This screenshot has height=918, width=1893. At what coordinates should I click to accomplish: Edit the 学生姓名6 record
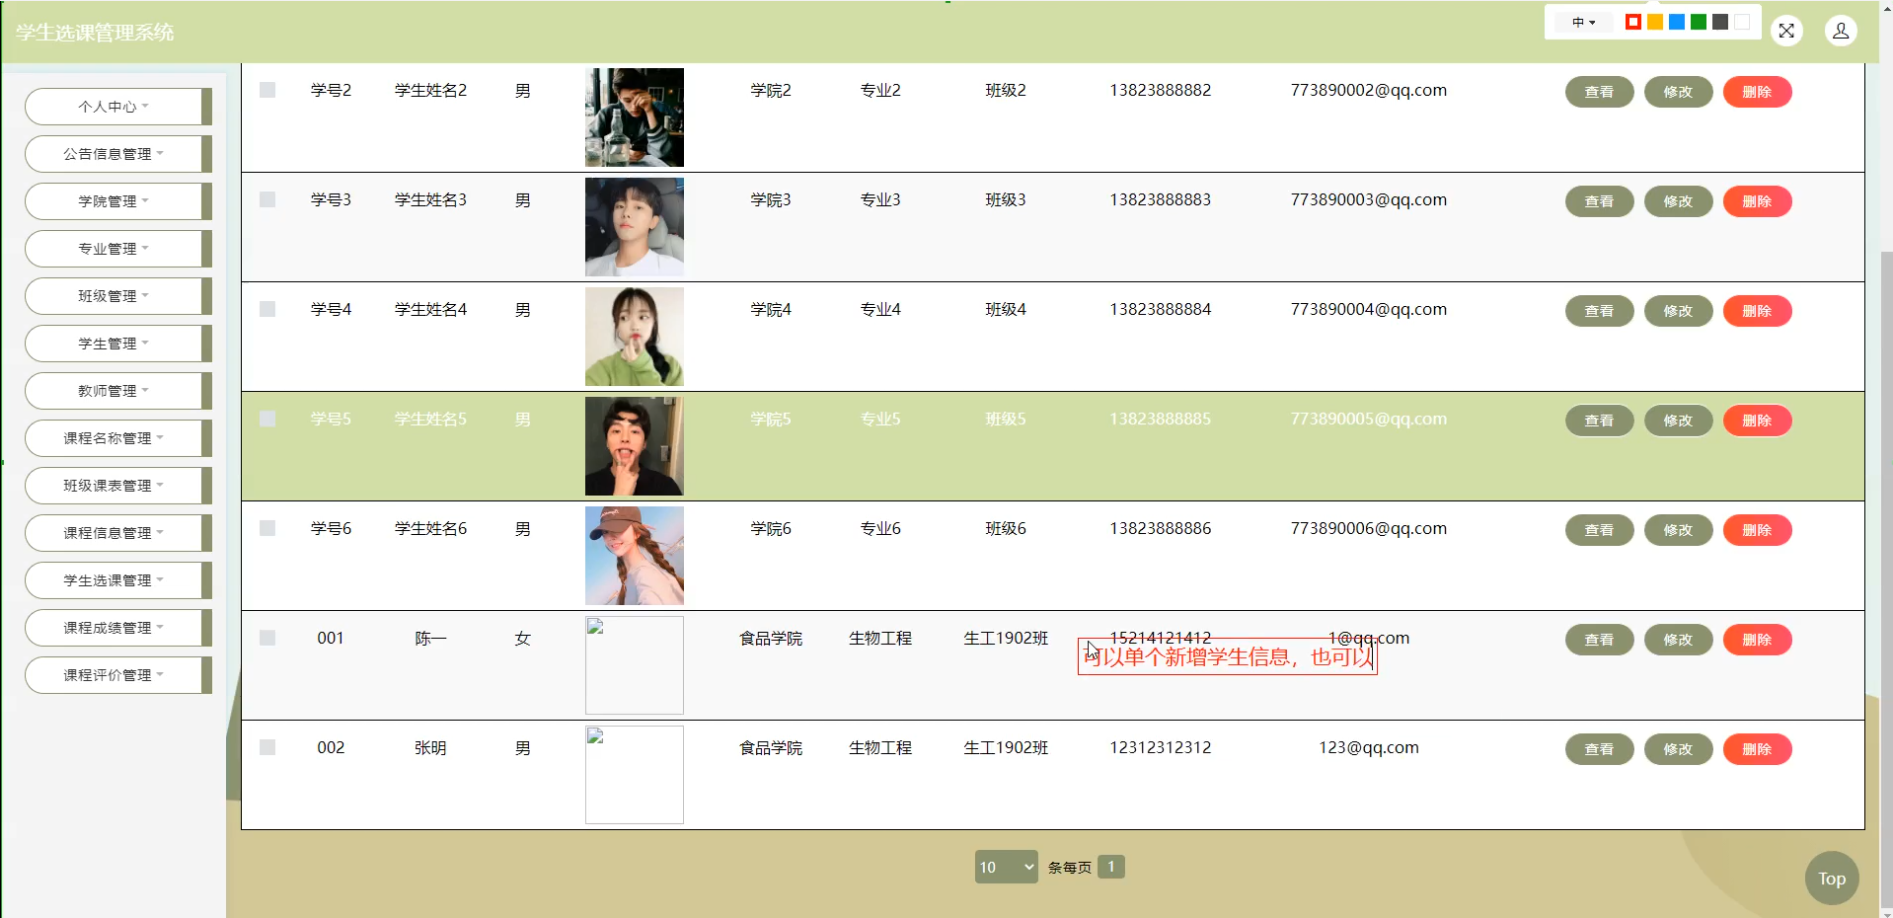(x=1678, y=530)
